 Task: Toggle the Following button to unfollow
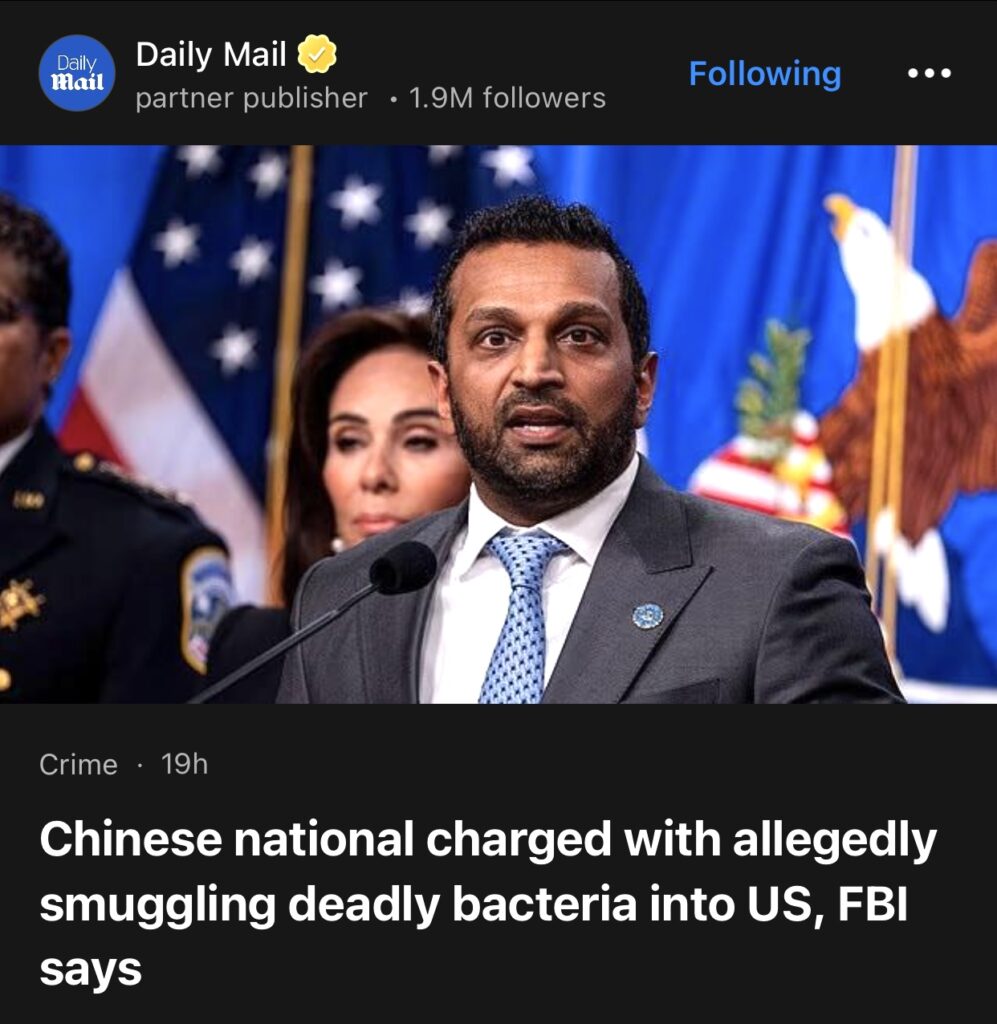(x=765, y=73)
